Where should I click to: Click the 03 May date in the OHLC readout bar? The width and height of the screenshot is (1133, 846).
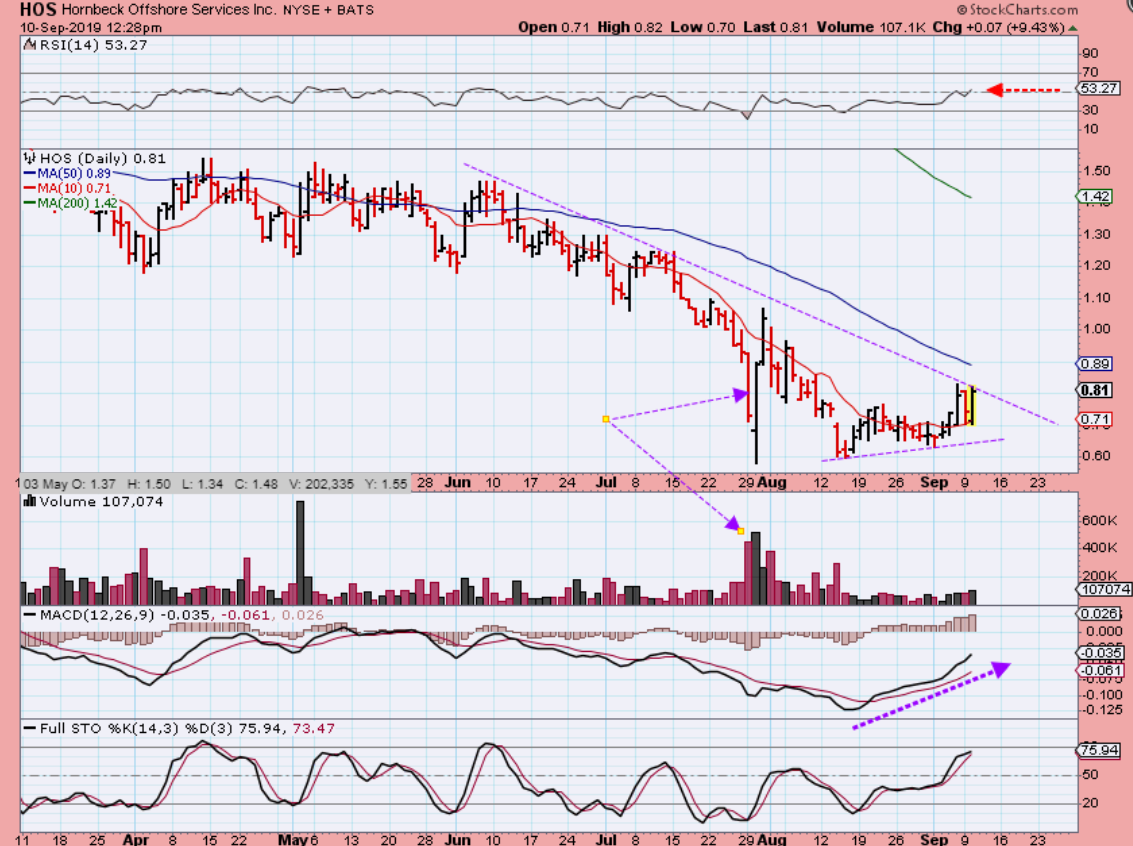[45, 483]
